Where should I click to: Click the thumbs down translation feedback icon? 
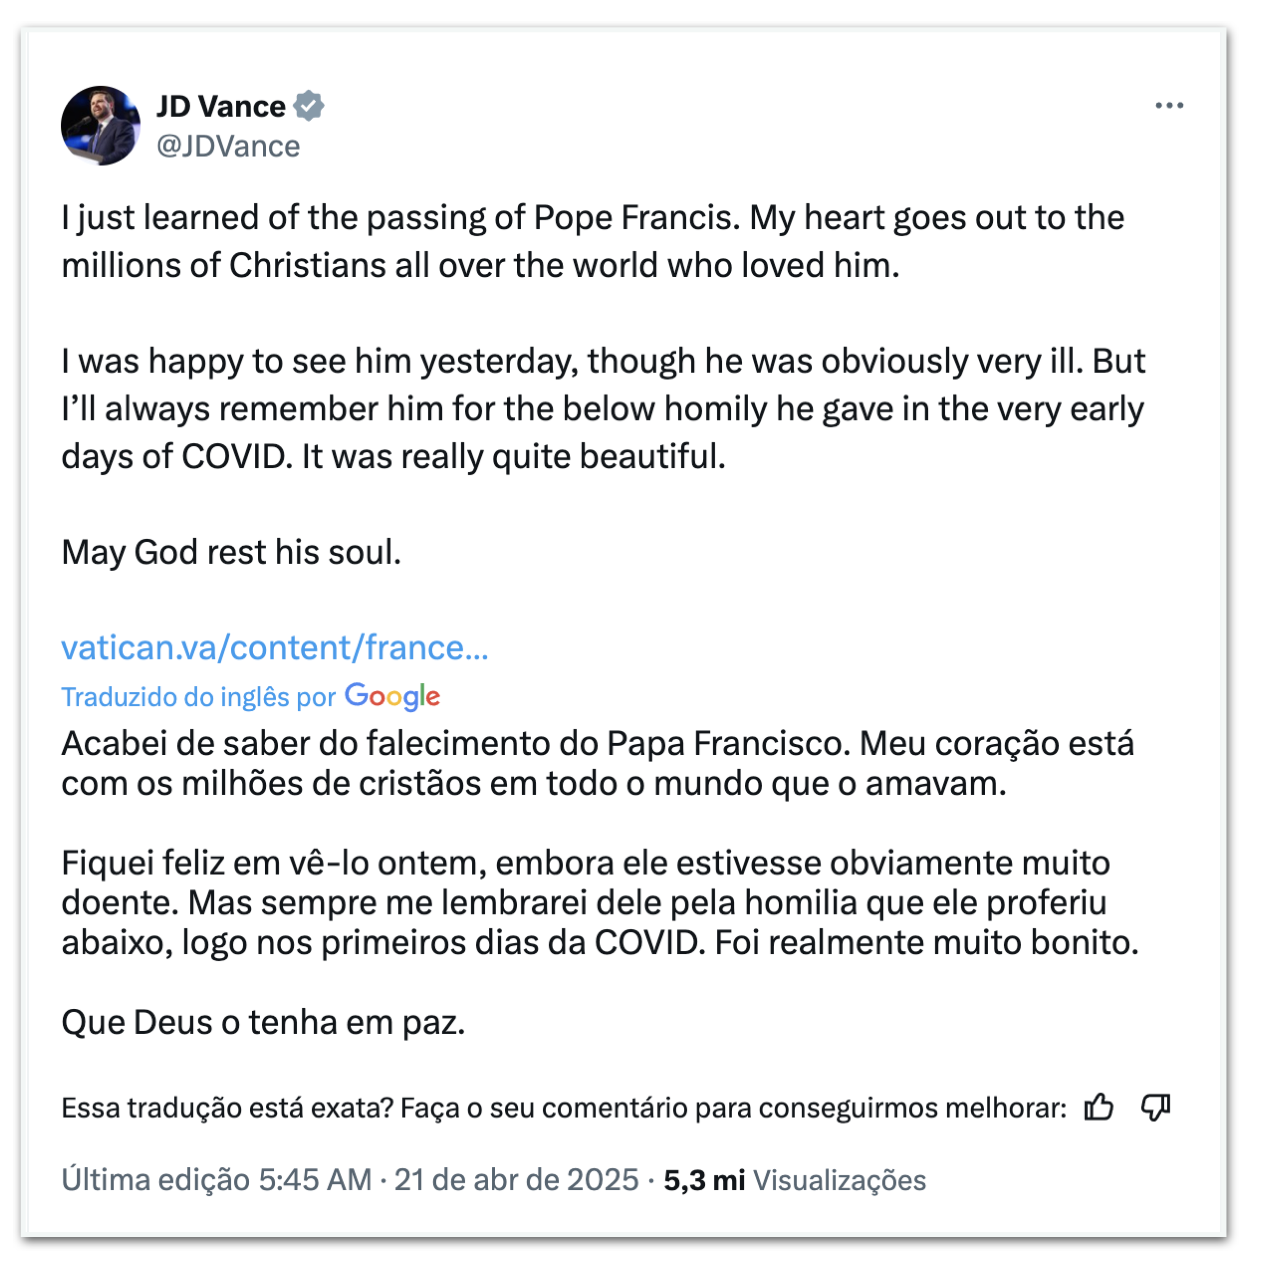click(1156, 1107)
